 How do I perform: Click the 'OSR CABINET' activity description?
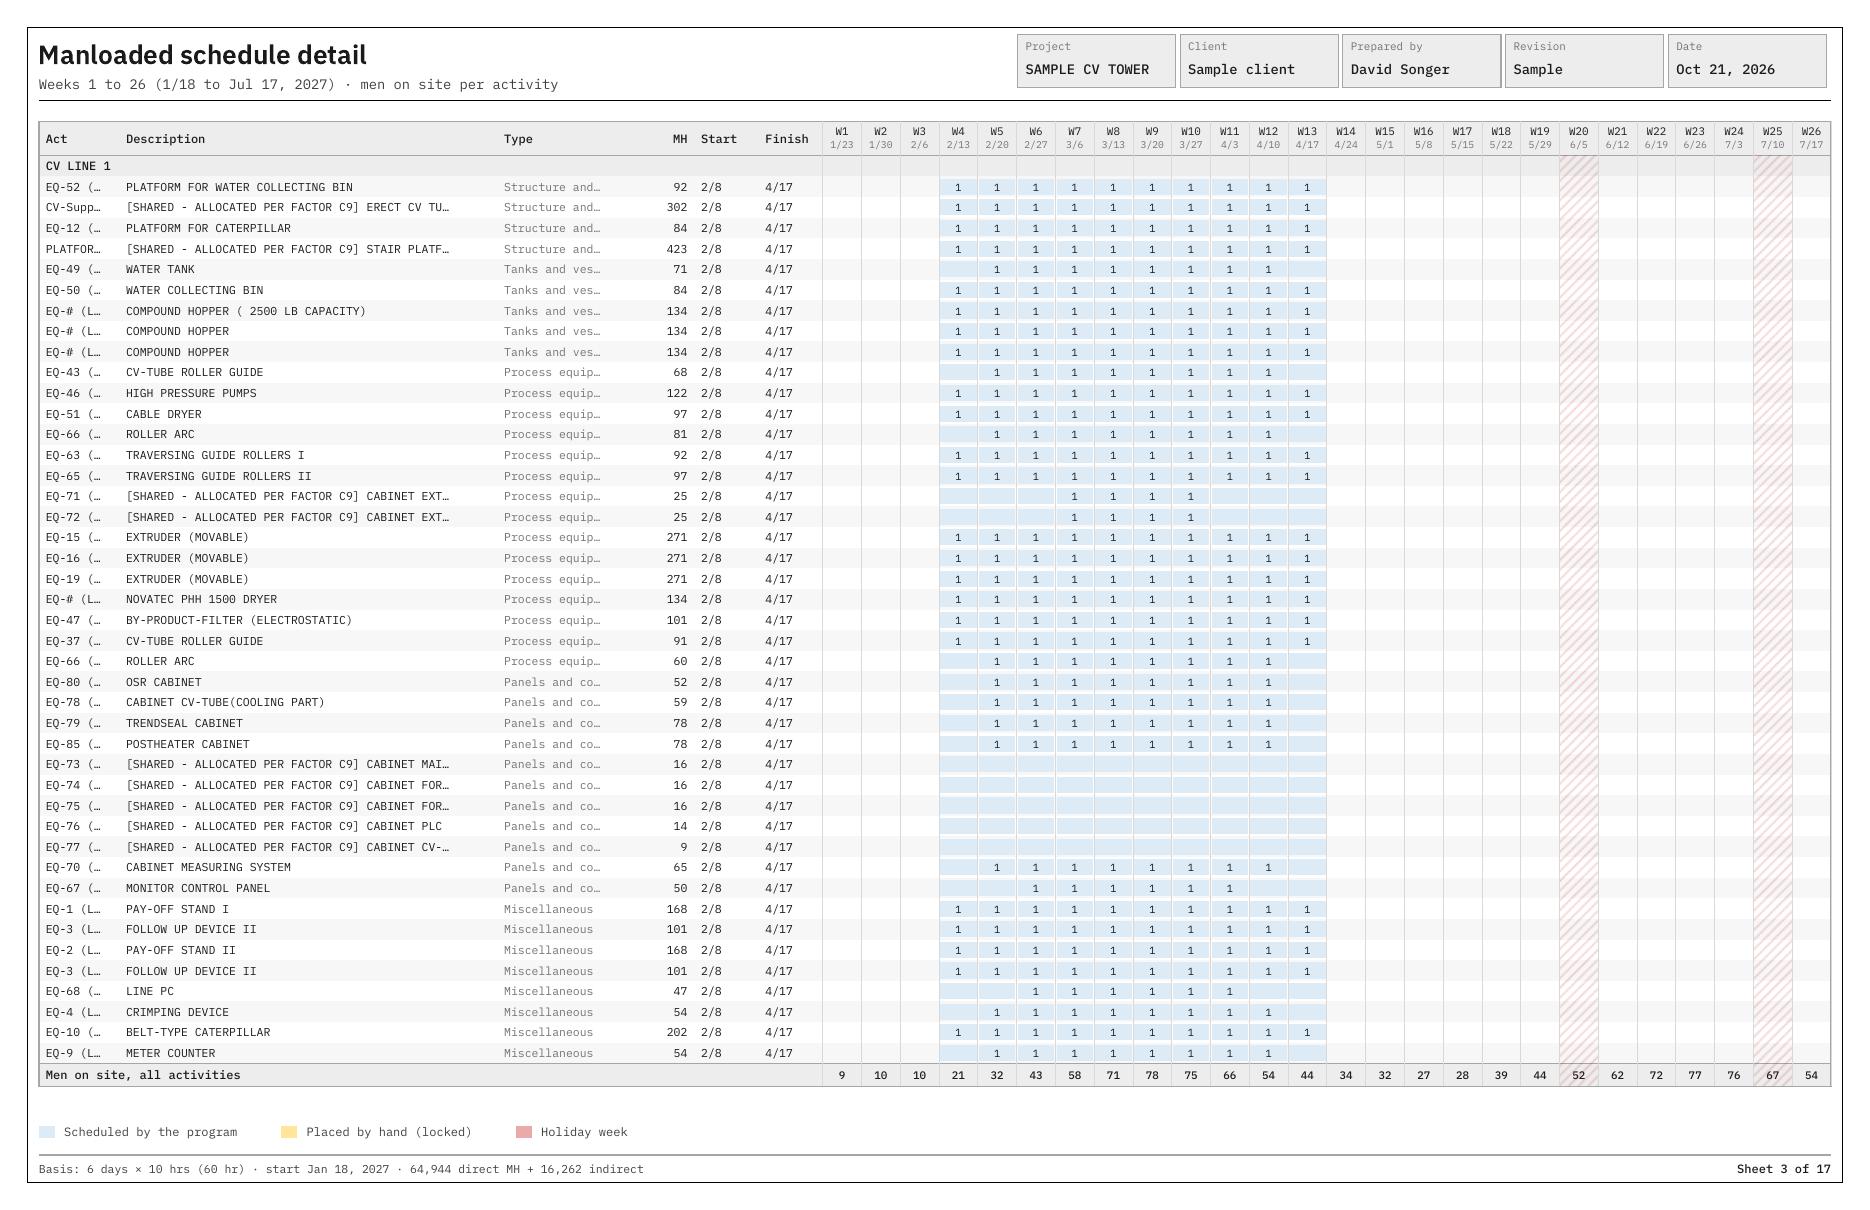pyautogui.click(x=164, y=682)
